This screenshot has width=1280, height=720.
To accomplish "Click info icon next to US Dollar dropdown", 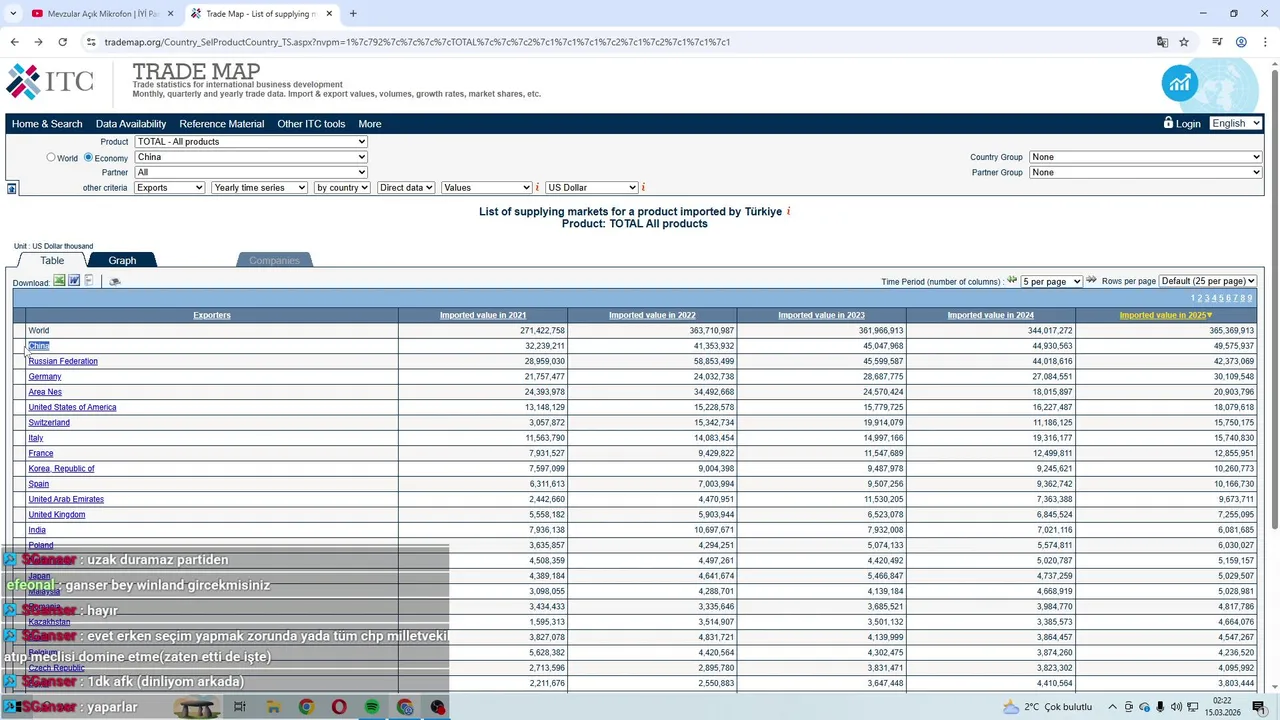I will [x=643, y=188].
